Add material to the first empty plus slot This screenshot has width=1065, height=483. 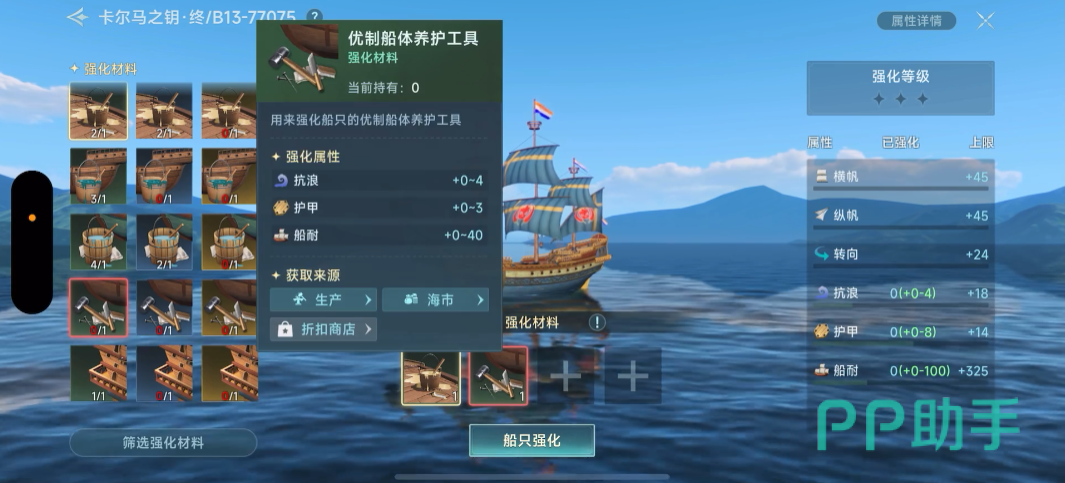coord(565,376)
